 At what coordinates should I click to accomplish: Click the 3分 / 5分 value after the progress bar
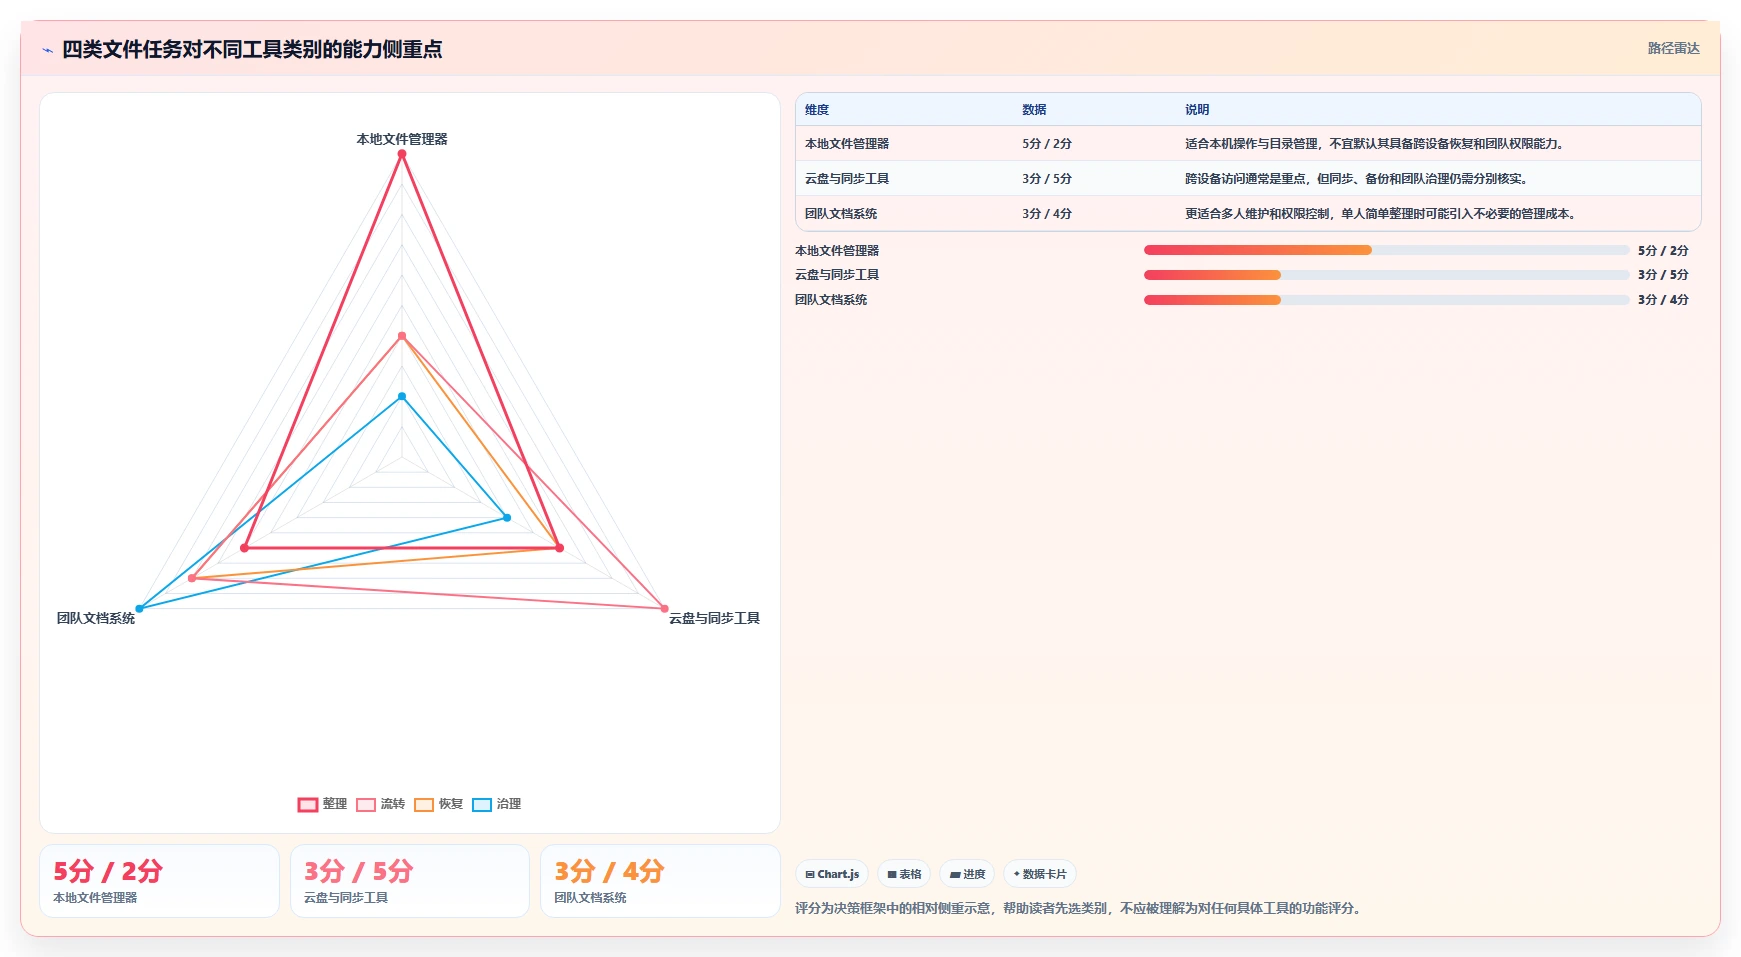(x=1663, y=275)
